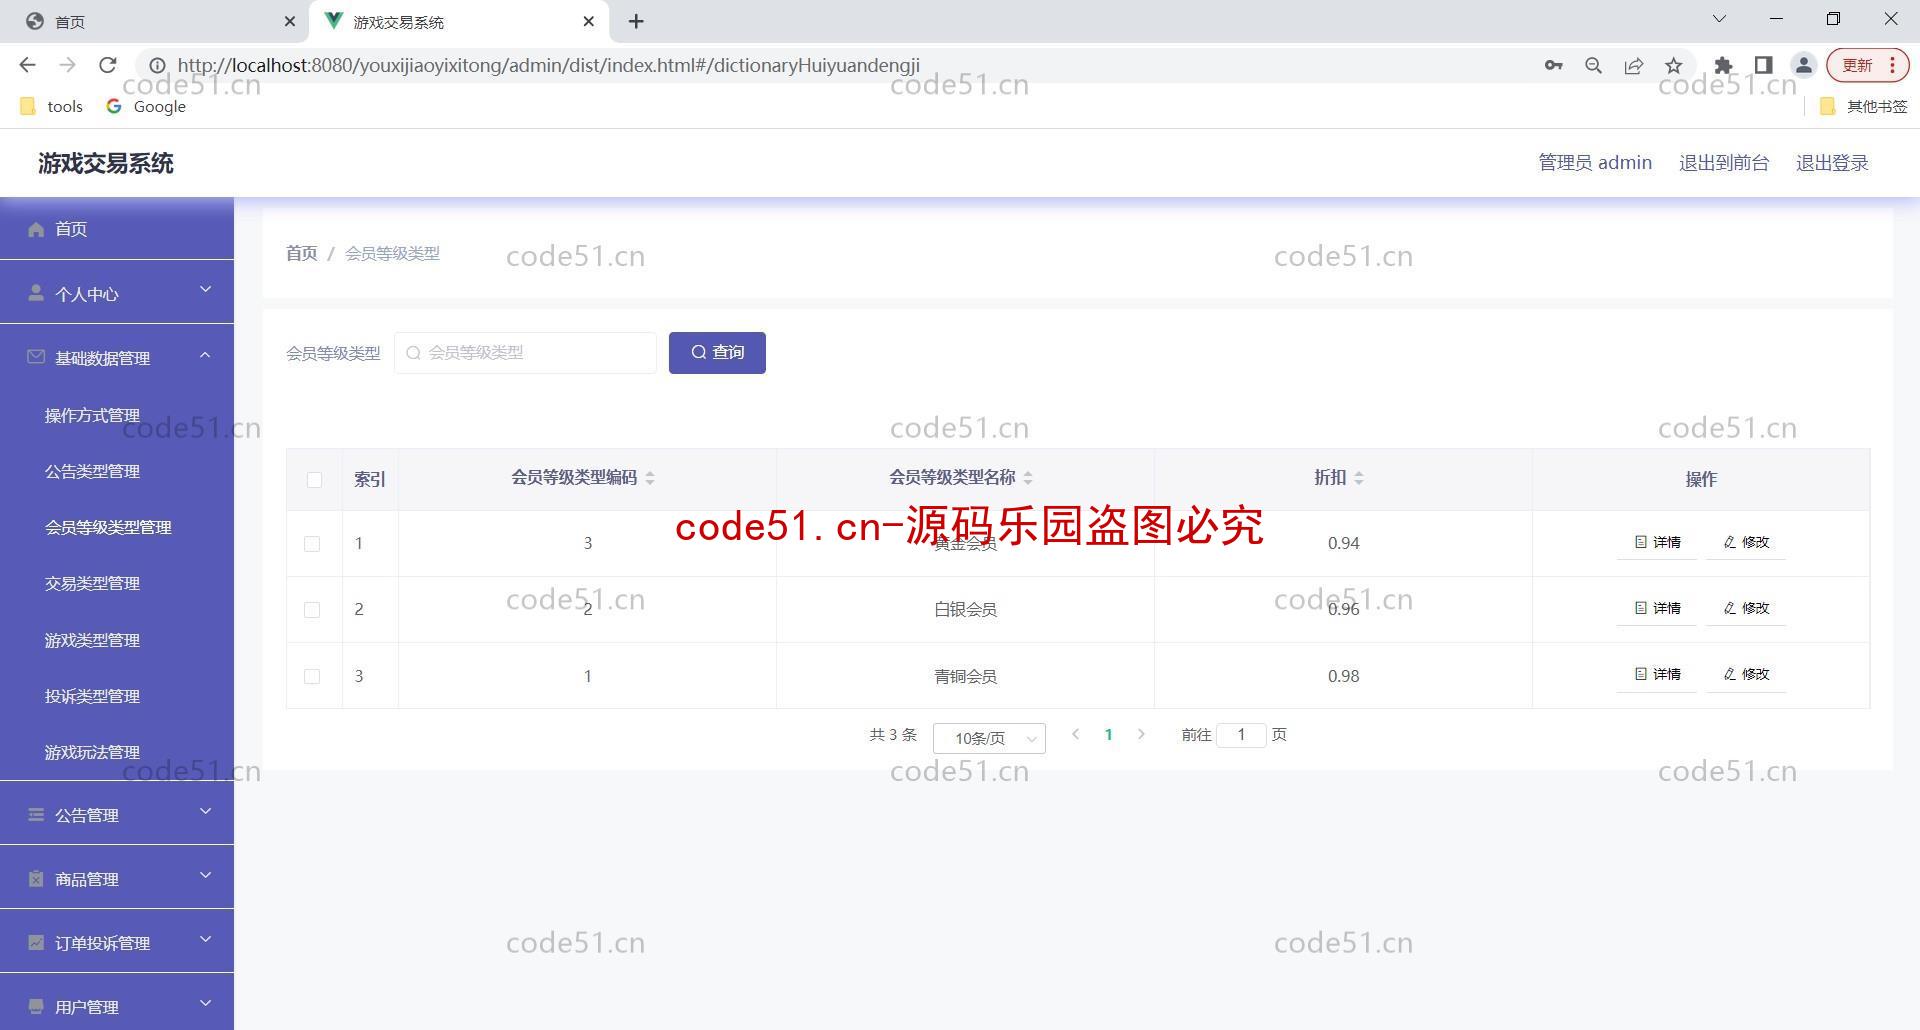Viewport: 1920px width, 1030px height.
Task: Open a new browser tab with plus icon
Action: point(636,21)
